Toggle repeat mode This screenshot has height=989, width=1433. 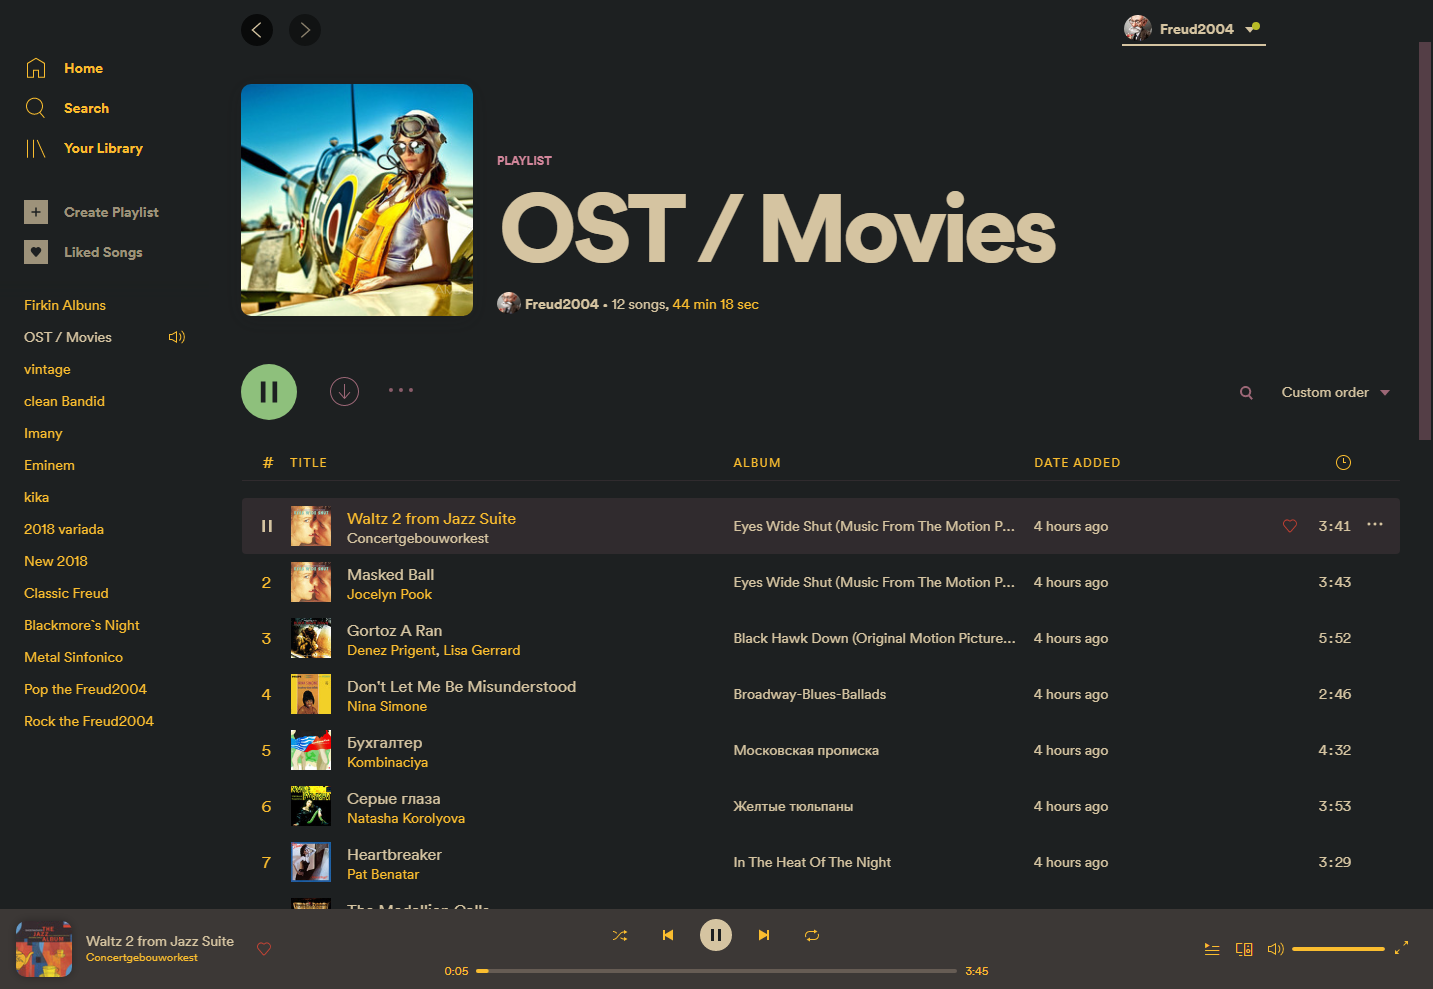(x=812, y=935)
